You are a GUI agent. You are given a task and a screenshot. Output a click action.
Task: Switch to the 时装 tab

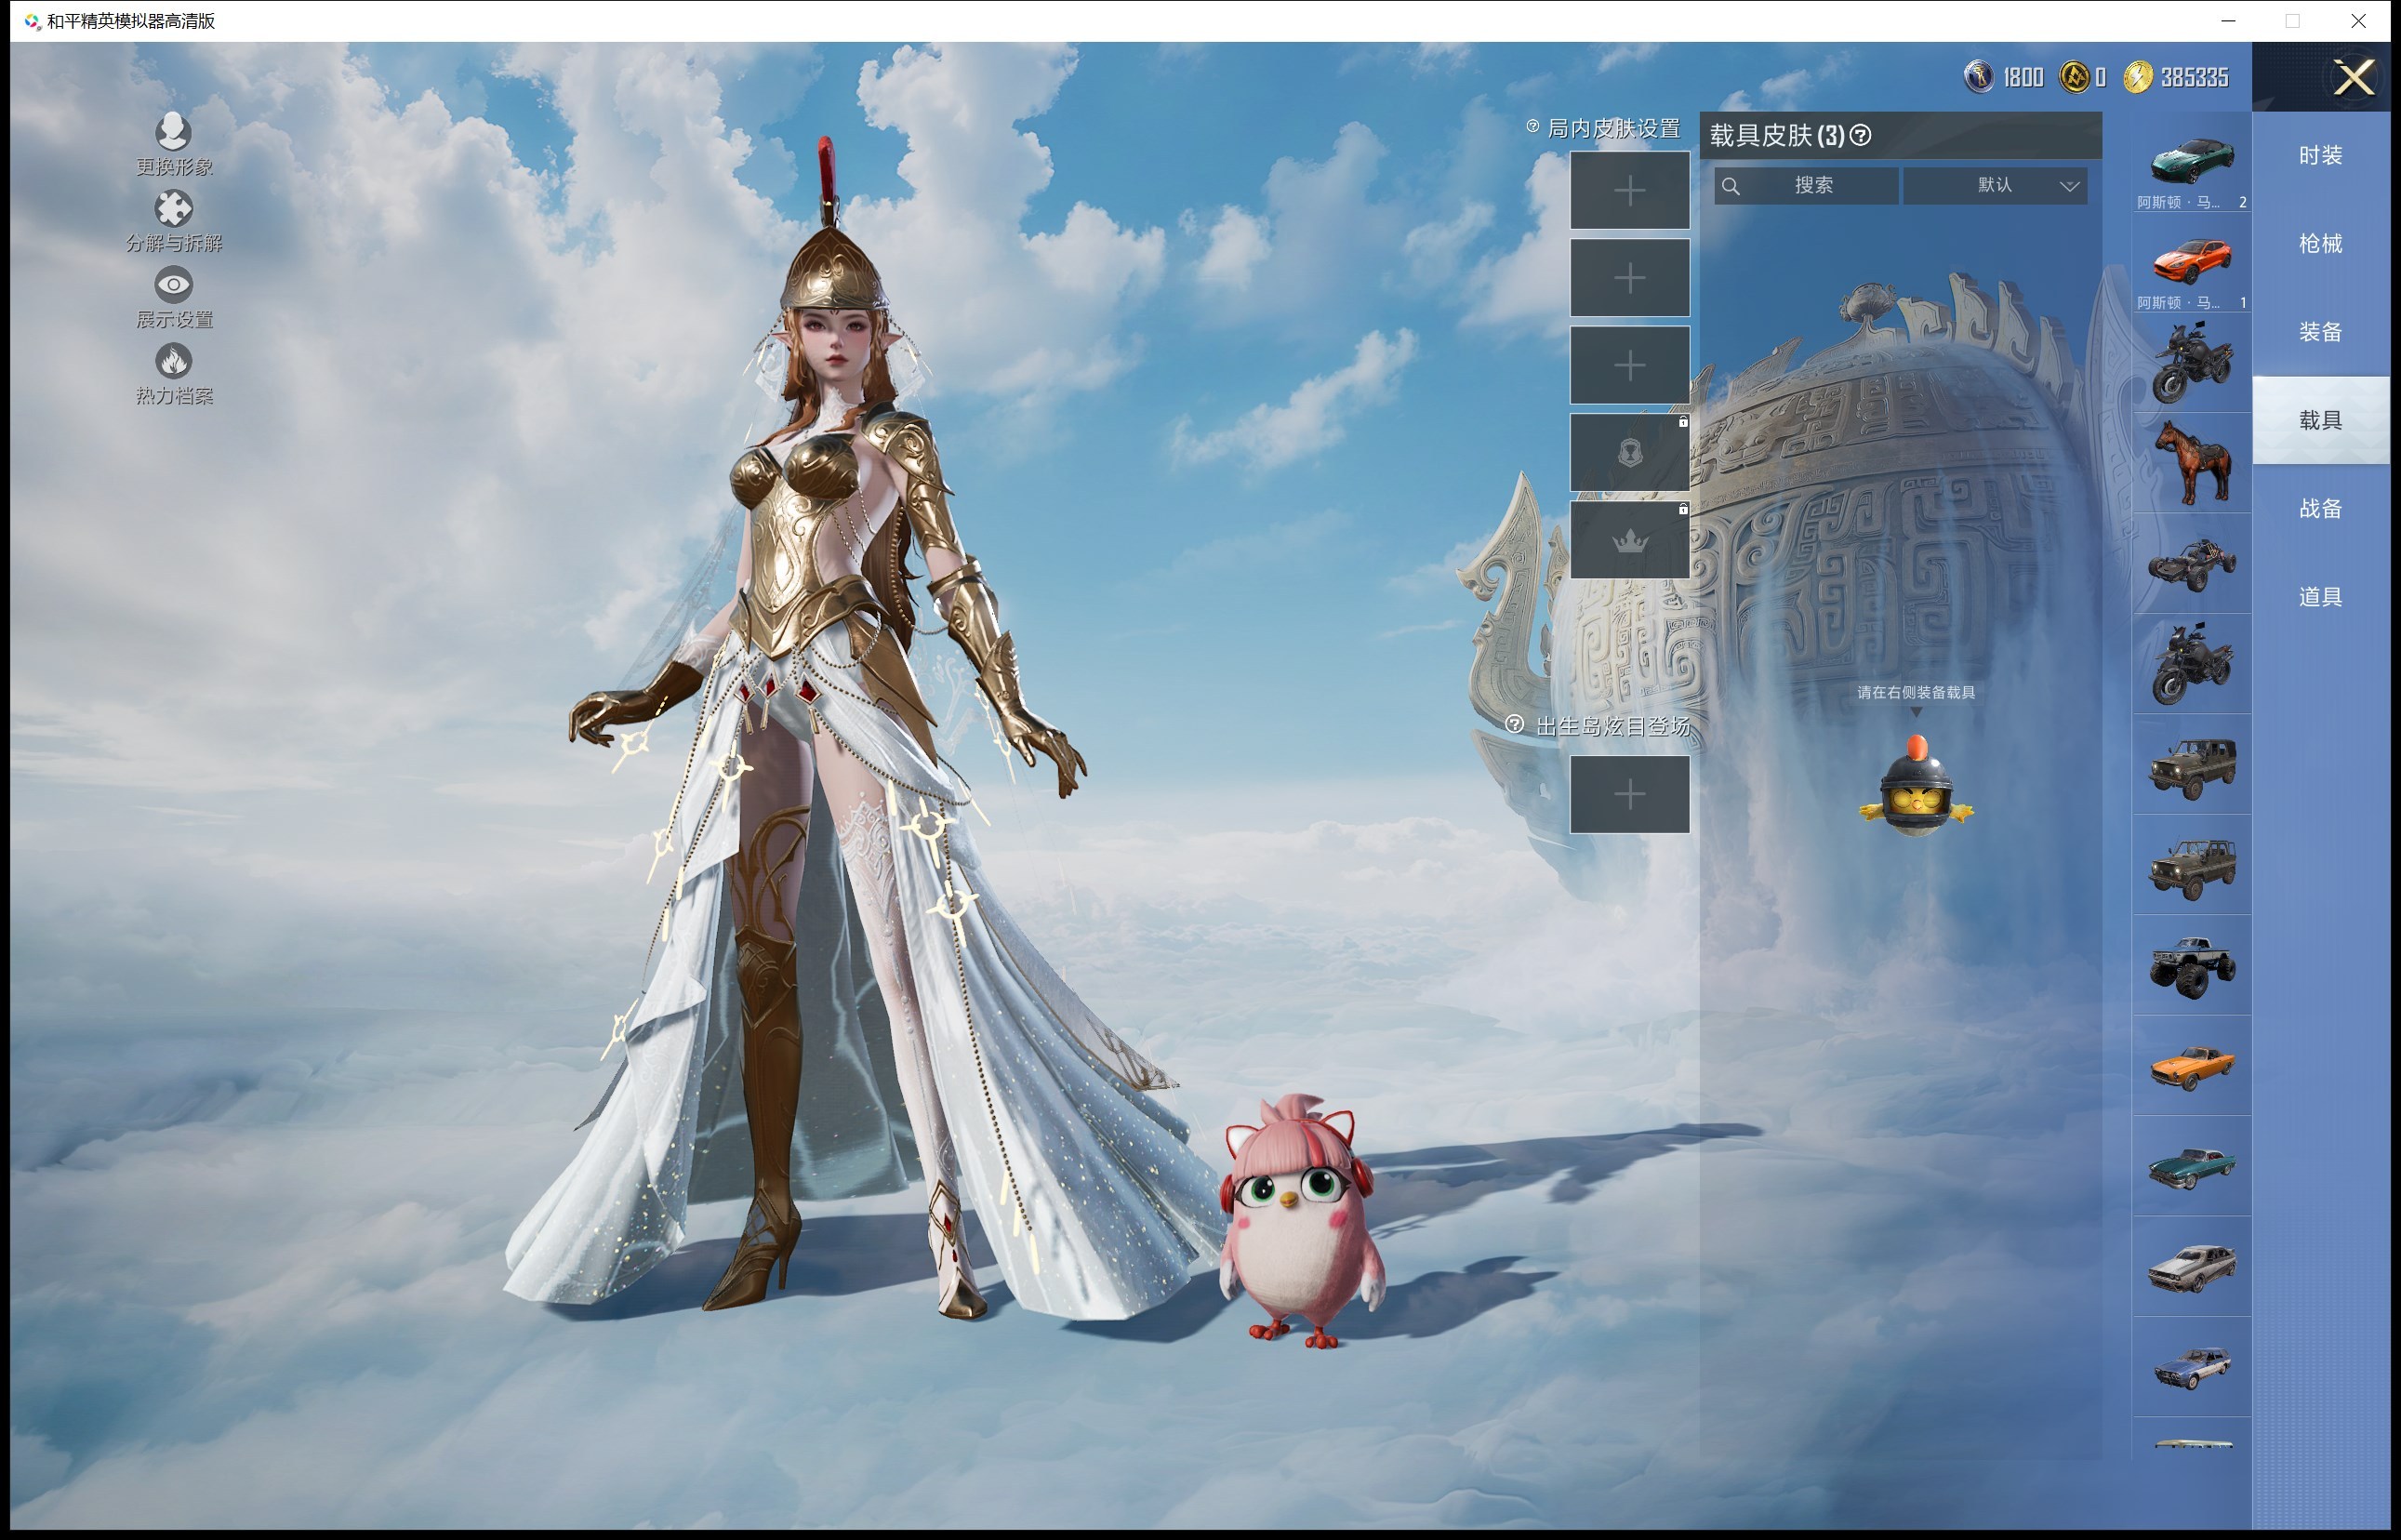point(2320,155)
